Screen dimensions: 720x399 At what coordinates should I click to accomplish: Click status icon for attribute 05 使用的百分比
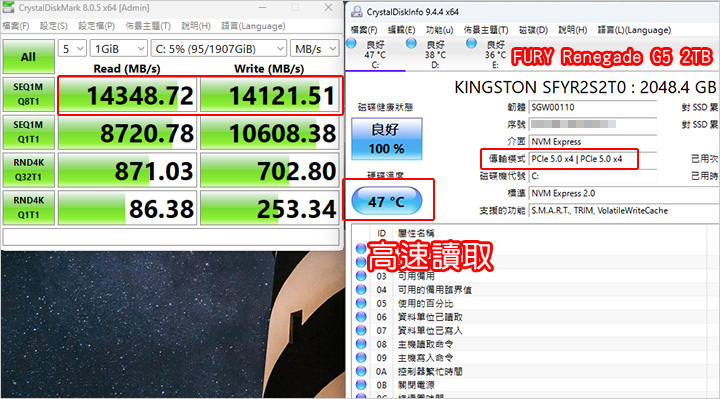361,303
